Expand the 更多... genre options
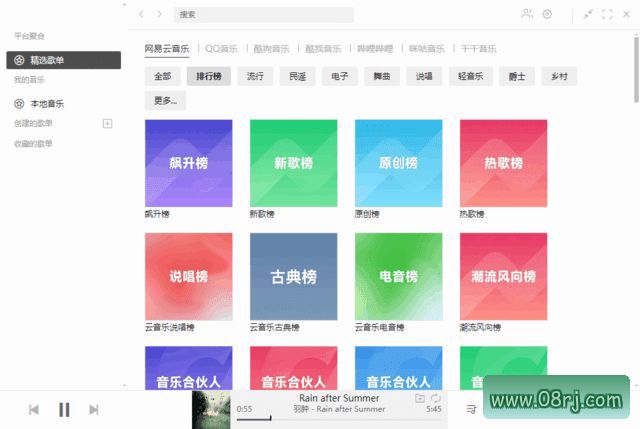Viewport: 640px width, 429px height. click(165, 100)
